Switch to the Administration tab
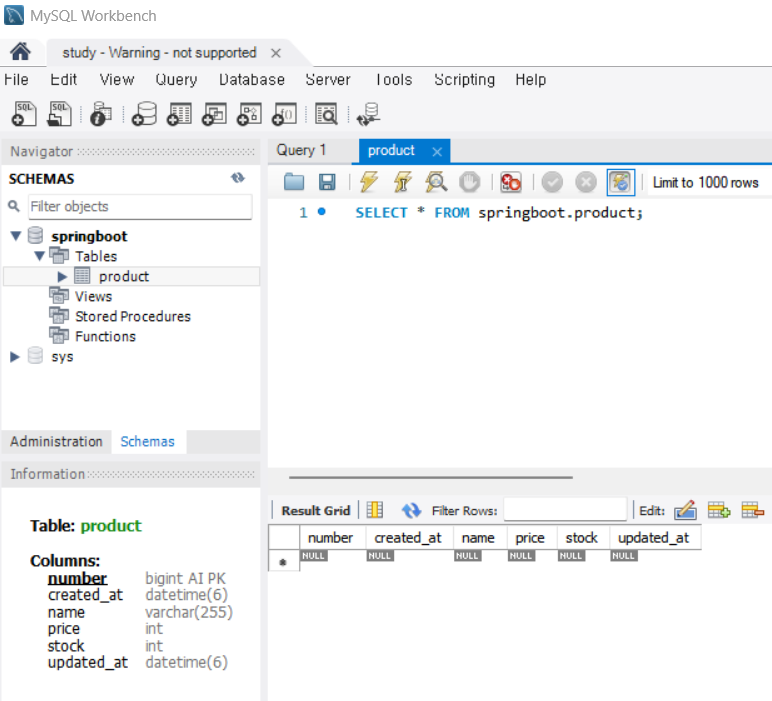This screenshot has width=772, height=701. (x=56, y=442)
